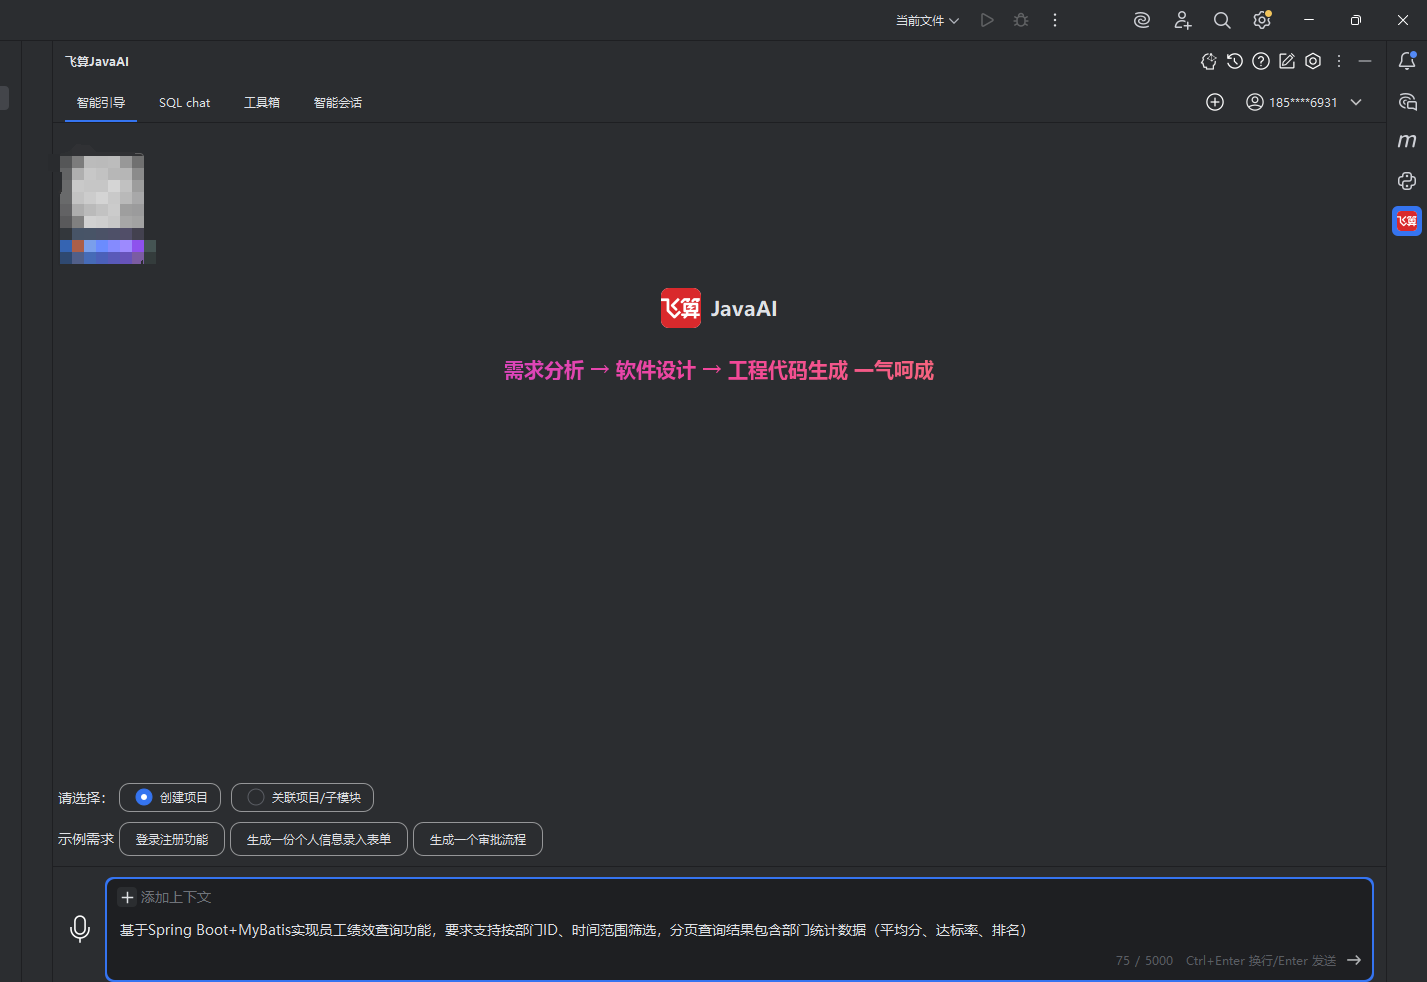Open the toolbar three-dots more actions
This screenshot has height=982, width=1427.
(1055, 20)
